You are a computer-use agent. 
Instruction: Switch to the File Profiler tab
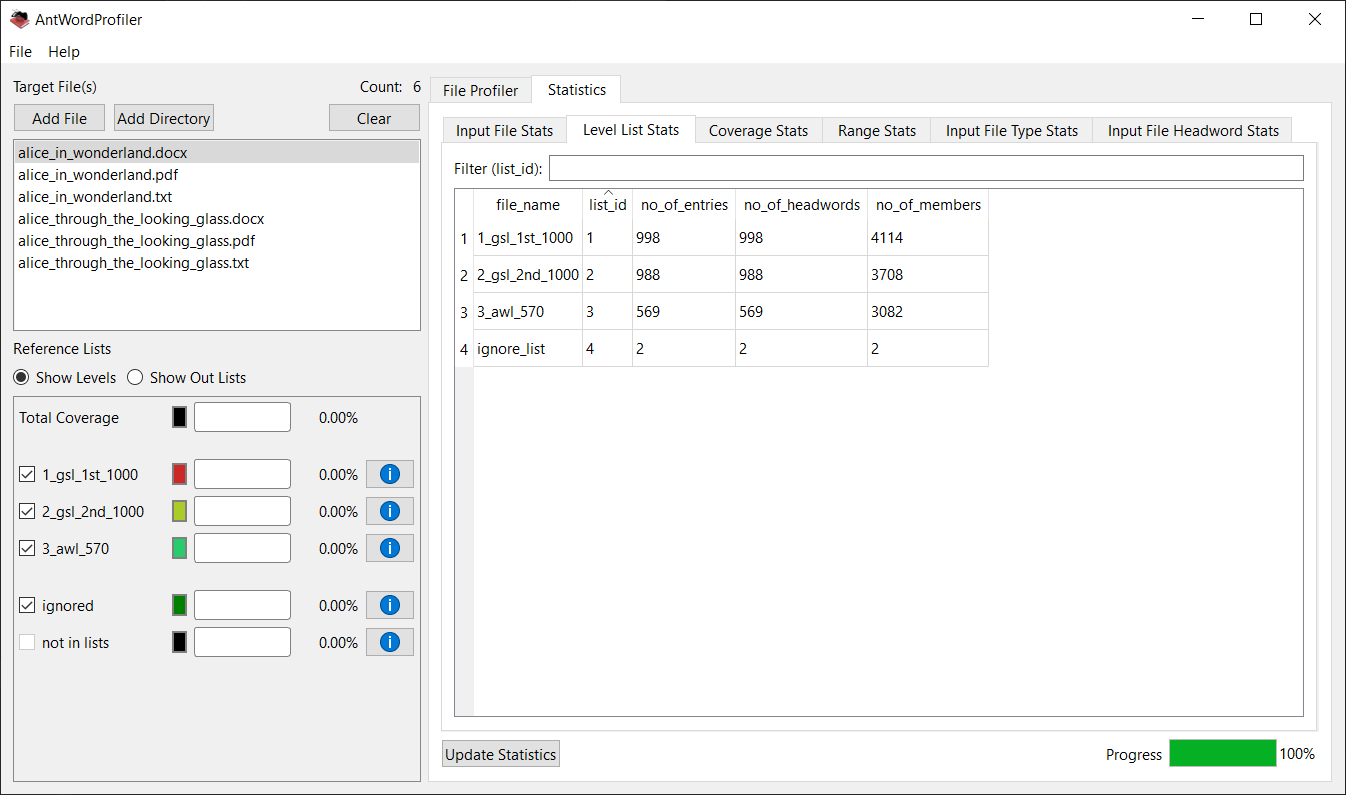pyautogui.click(x=480, y=91)
